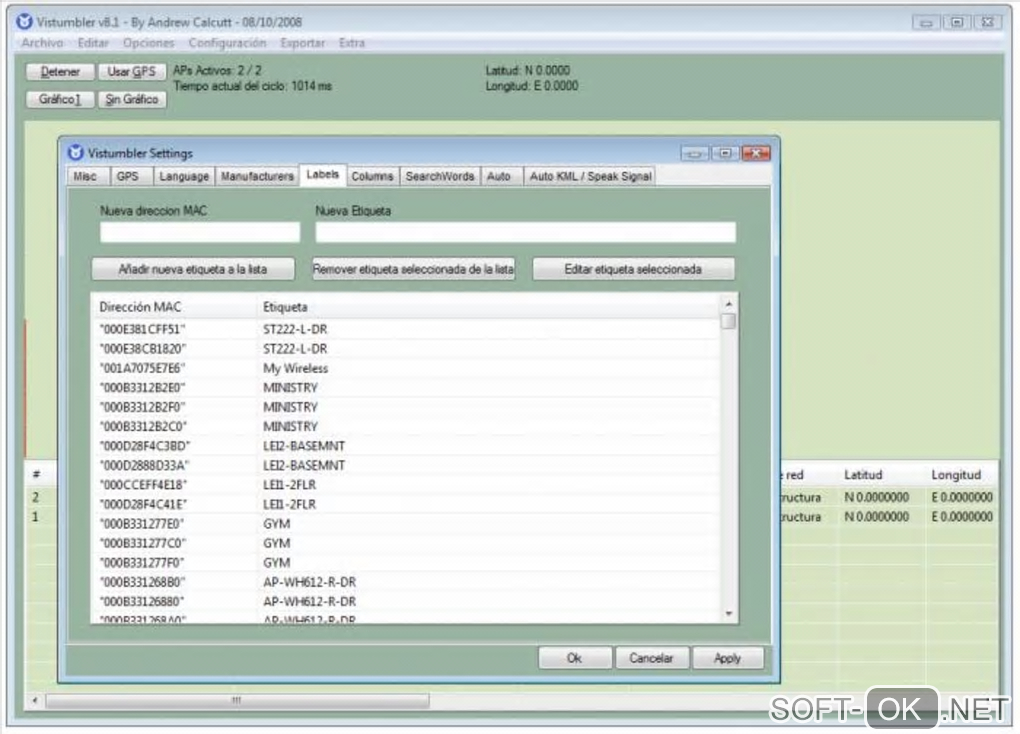Click the main window horizontal scrollbar thumb
The image size is (1020, 734).
click(237, 701)
